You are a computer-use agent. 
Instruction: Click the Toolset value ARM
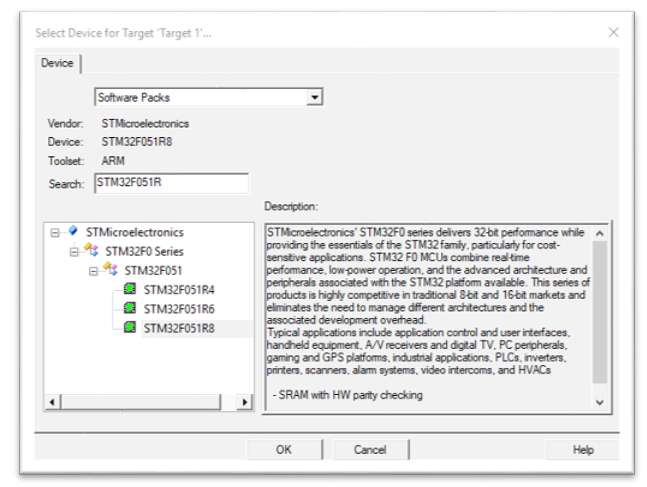[113, 161]
